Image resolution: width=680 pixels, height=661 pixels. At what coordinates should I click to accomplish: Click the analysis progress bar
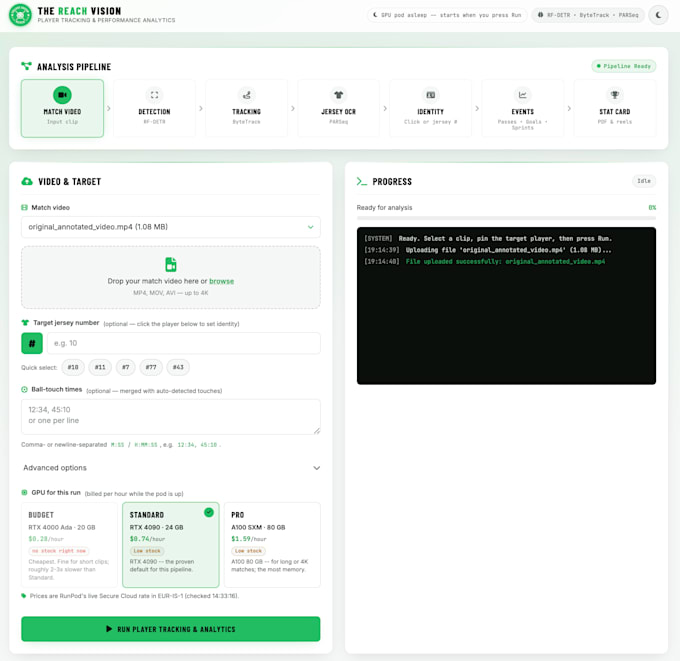506,218
